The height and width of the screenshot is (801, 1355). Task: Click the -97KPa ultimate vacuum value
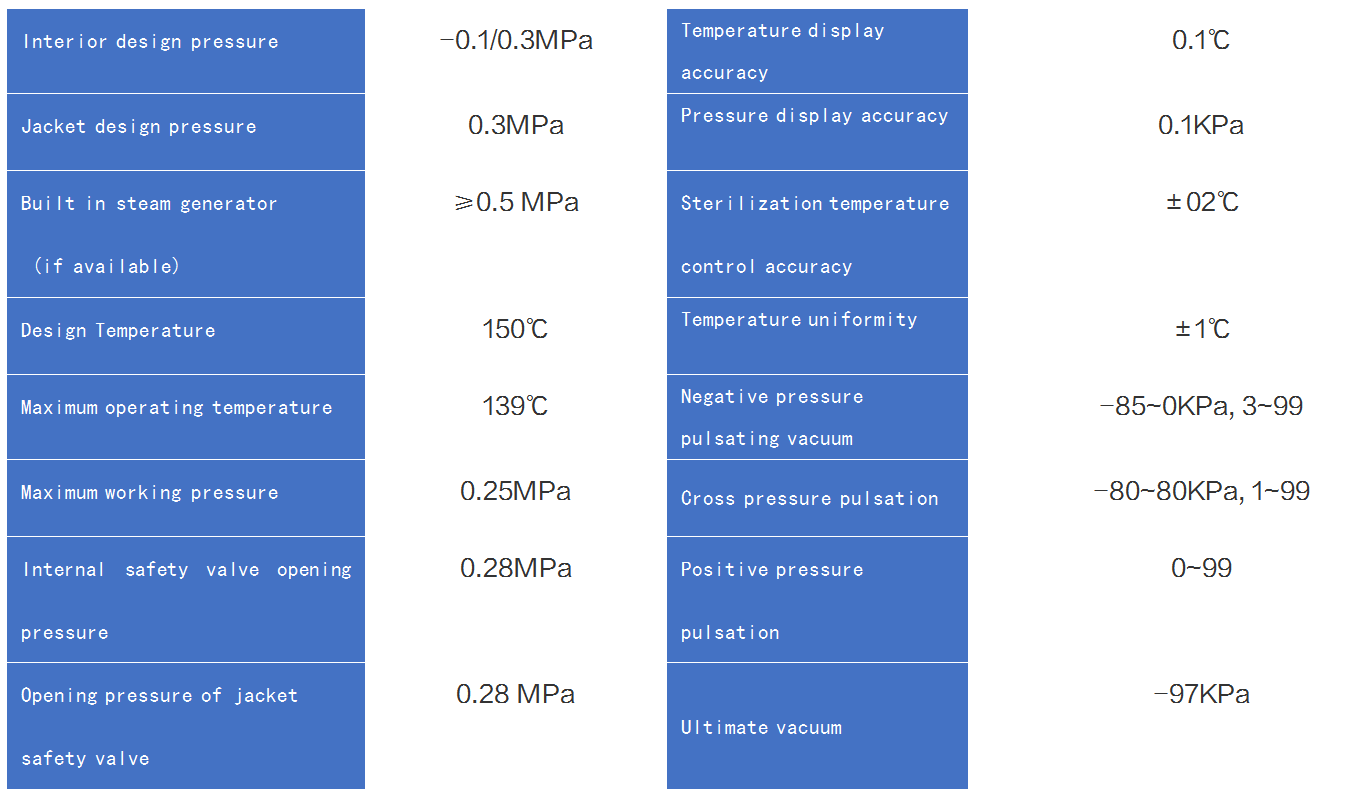coord(1200,694)
